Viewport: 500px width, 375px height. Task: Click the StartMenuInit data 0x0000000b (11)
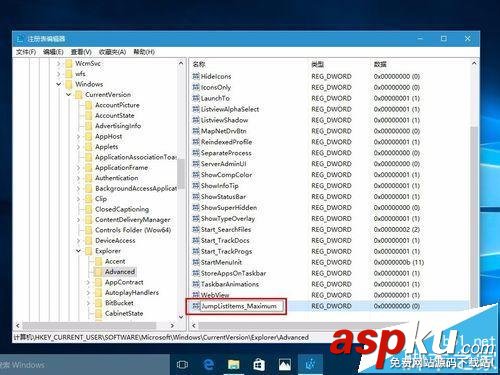399,262
